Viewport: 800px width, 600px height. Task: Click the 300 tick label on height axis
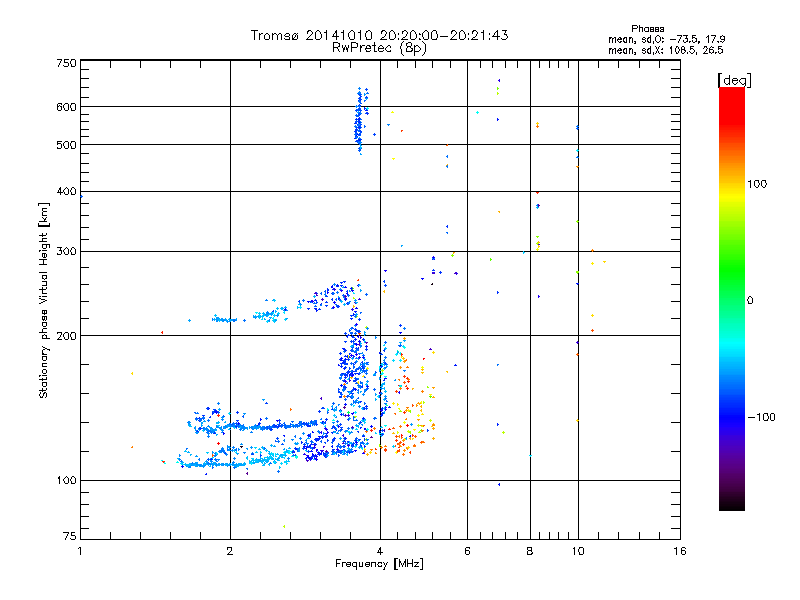click(66, 251)
